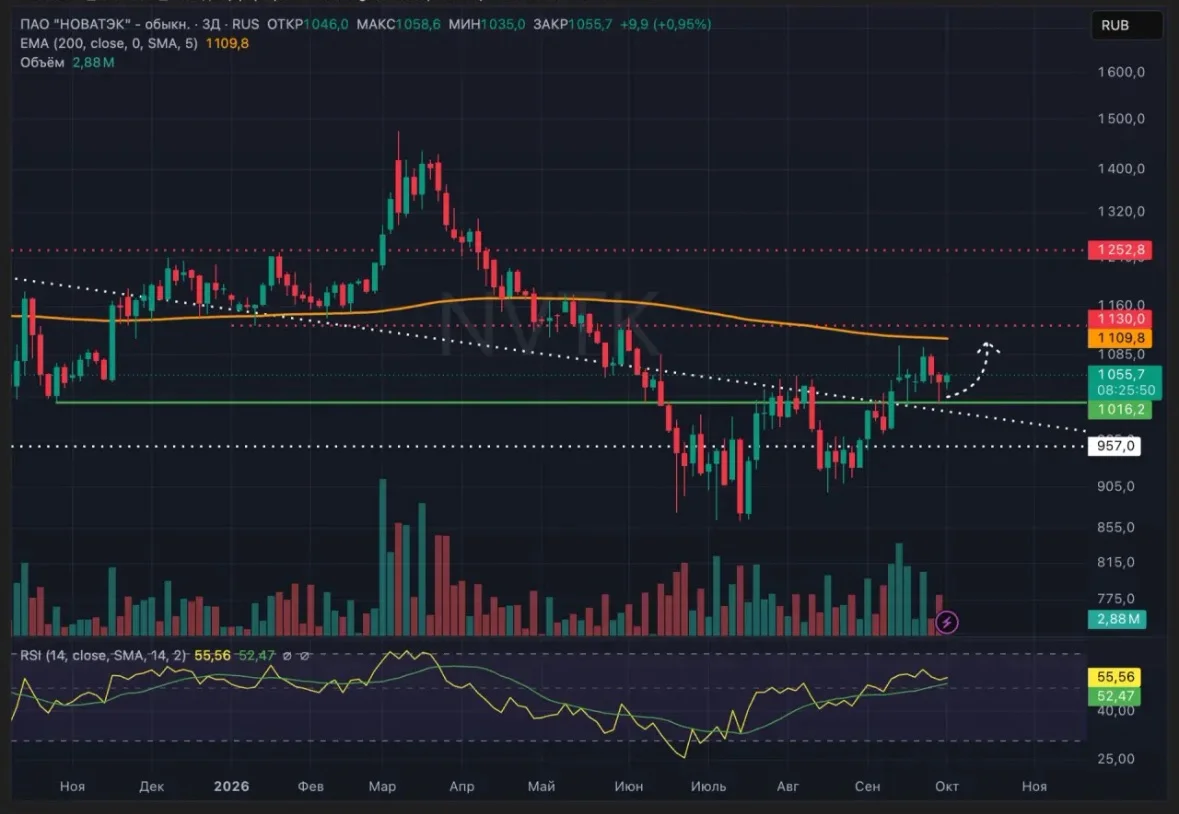Image resolution: width=1179 pixels, height=814 pixels.
Task: Click the 905,0 price scale tick
Action: coord(1116,486)
